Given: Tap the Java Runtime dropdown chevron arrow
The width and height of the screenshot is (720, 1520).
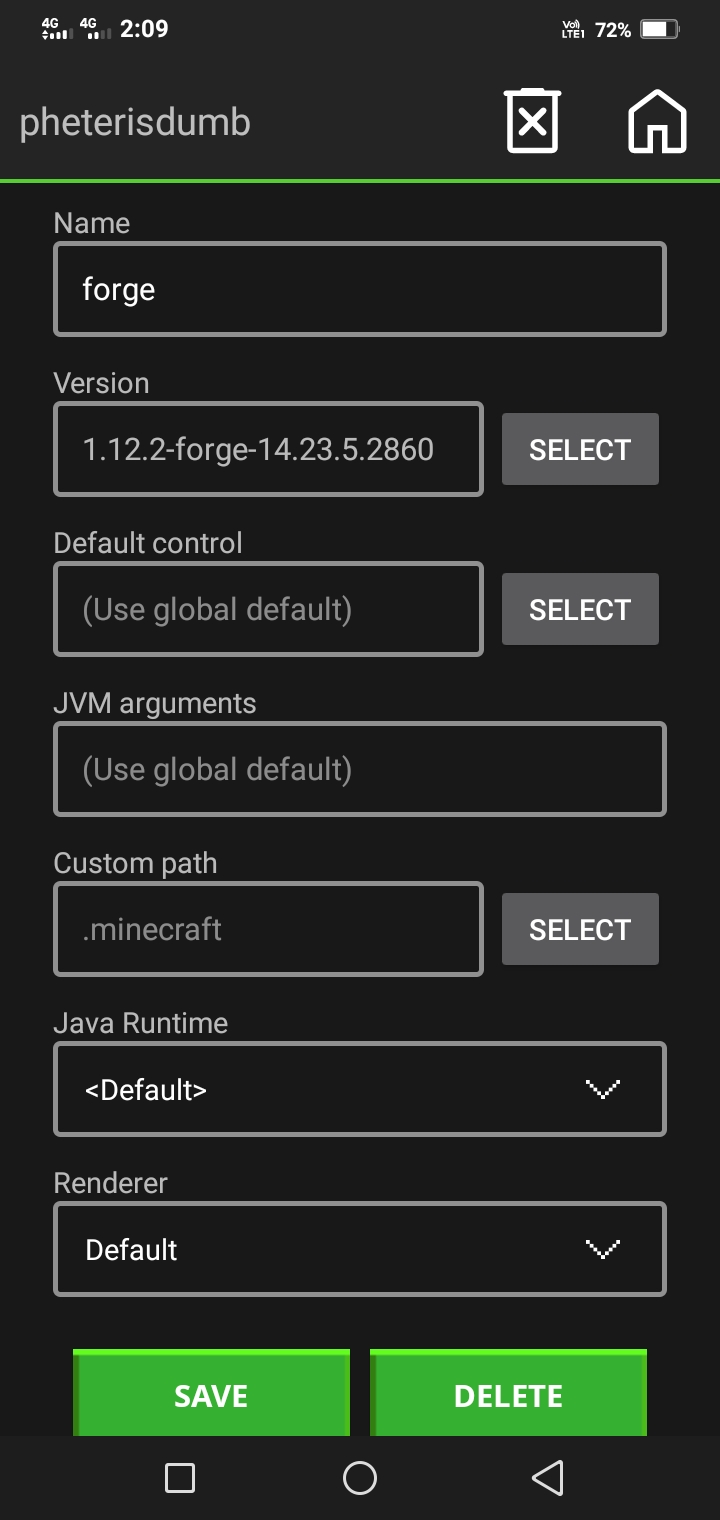Looking at the screenshot, I should pyautogui.click(x=602, y=1089).
